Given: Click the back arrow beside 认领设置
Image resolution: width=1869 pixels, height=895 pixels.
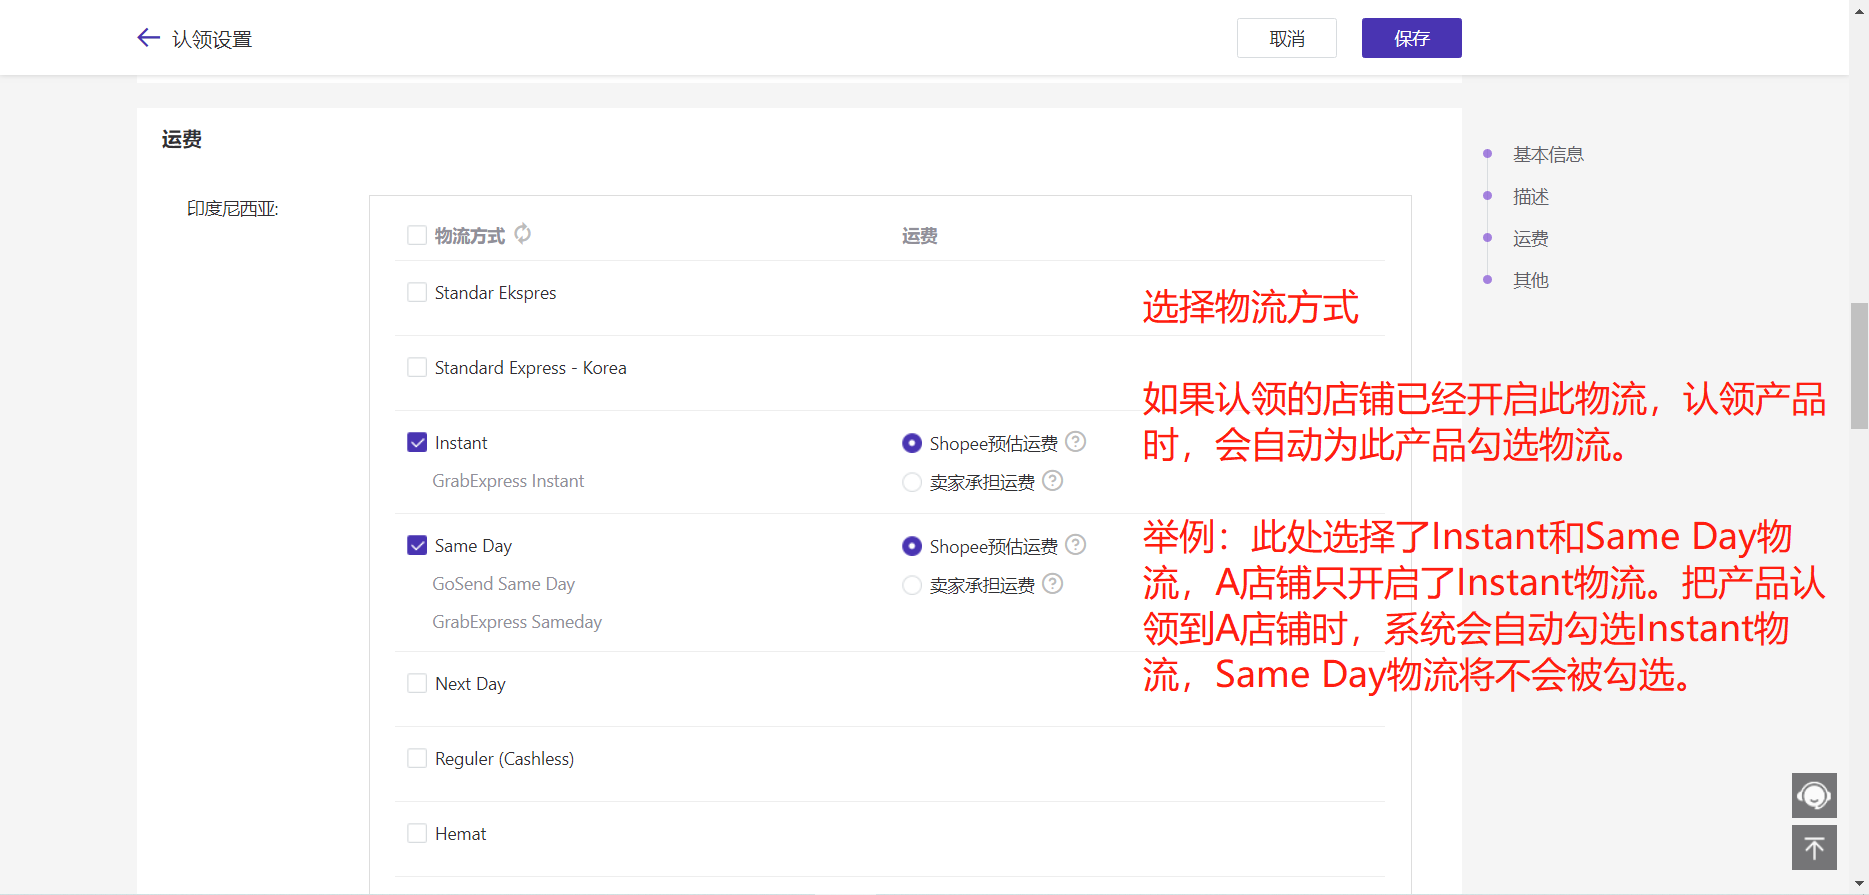Looking at the screenshot, I should pos(148,38).
